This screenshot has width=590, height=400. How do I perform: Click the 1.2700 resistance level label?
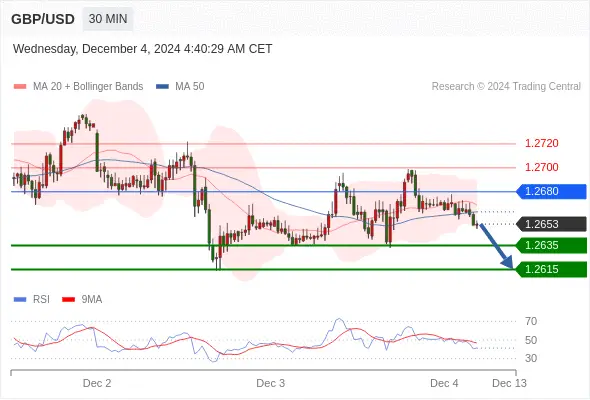tap(541, 167)
